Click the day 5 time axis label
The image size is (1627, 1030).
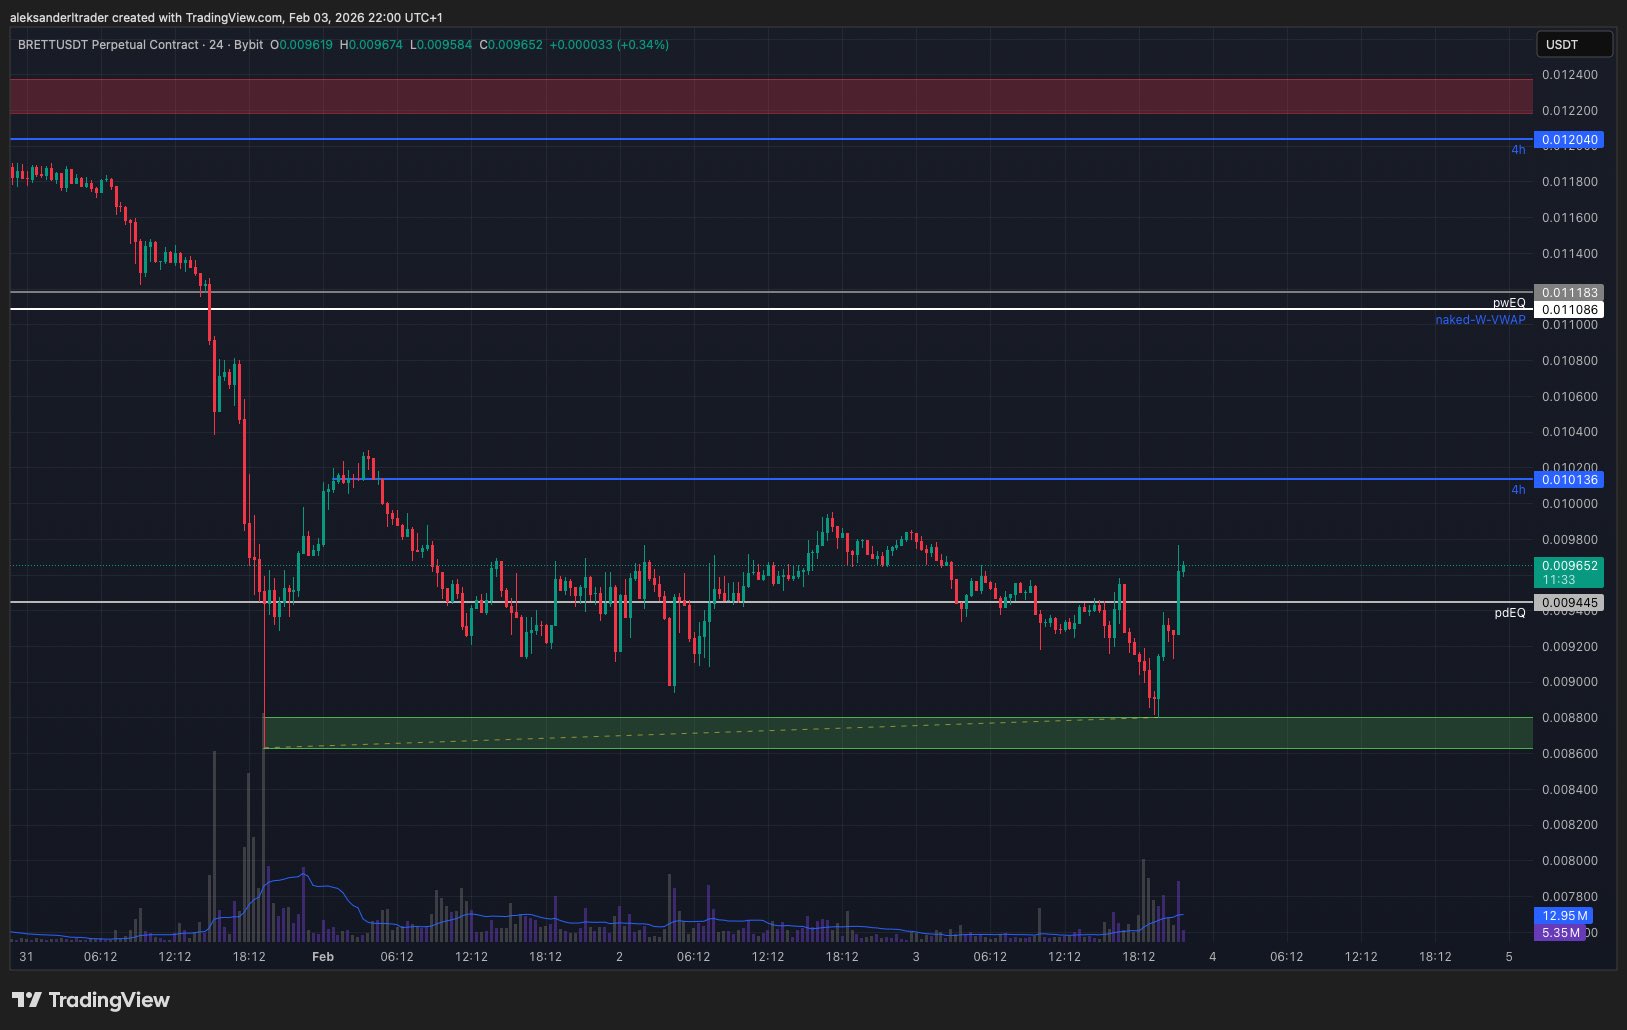[1509, 957]
